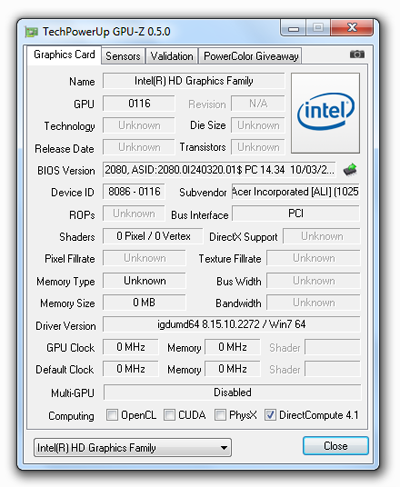This screenshot has width=400, height=487.
Task: Click the Device ID field 8086 - 0116
Action: coord(134,192)
